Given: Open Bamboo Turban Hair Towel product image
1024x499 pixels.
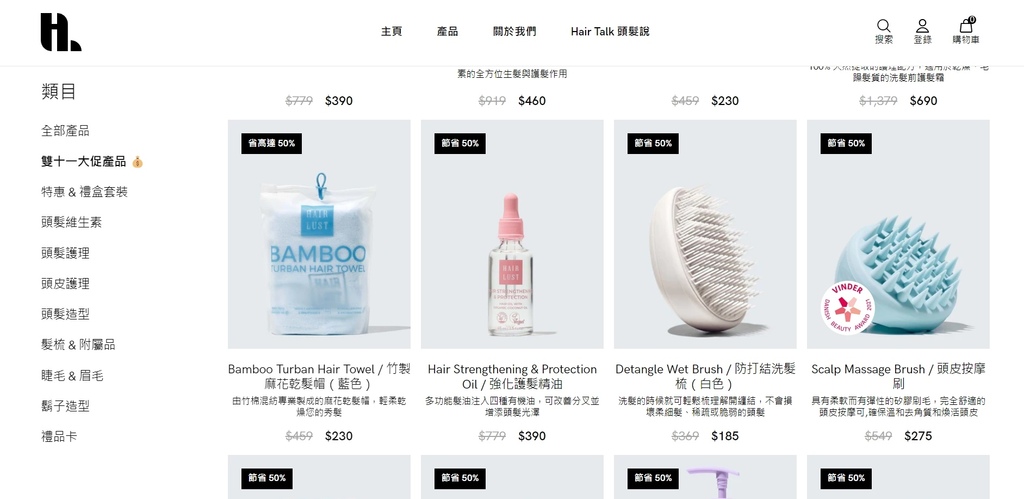Looking at the screenshot, I should 319,234.
